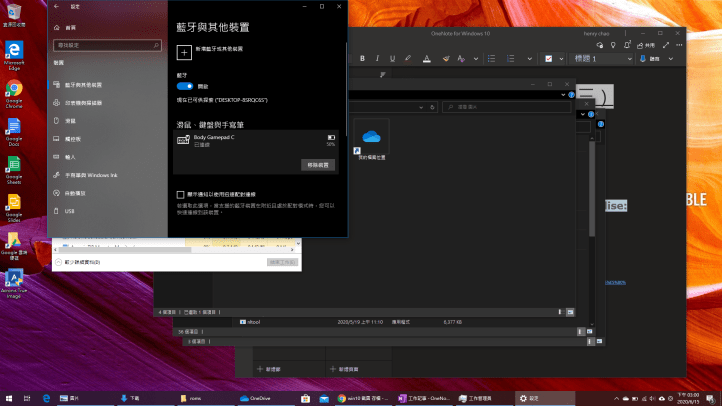722x406 pixels.
Task: Go back with the Settings back arrow
Action: pos(56,6)
